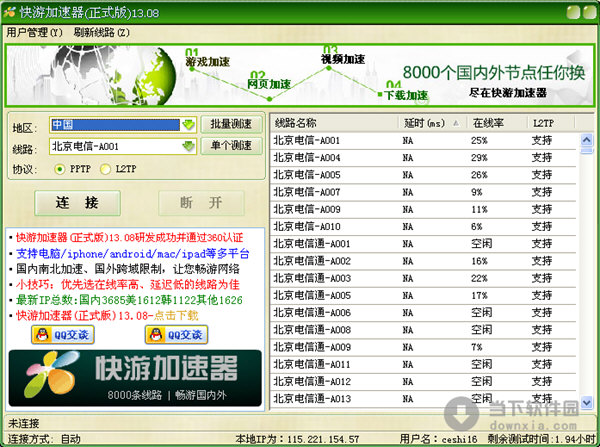Select row 北京电信通-A002
The image size is (600, 447).
coord(423,261)
